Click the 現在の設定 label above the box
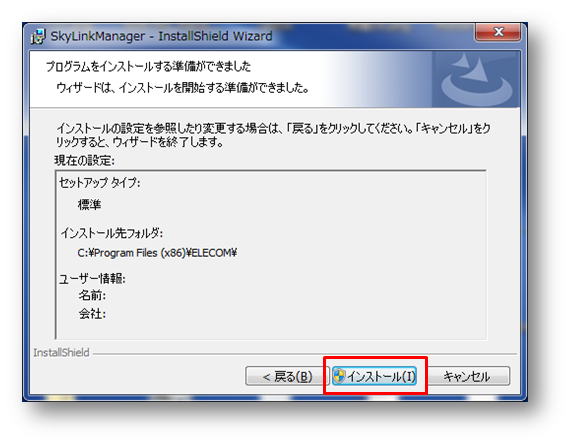The image size is (570, 444). pyautogui.click(x=84, y=160)
